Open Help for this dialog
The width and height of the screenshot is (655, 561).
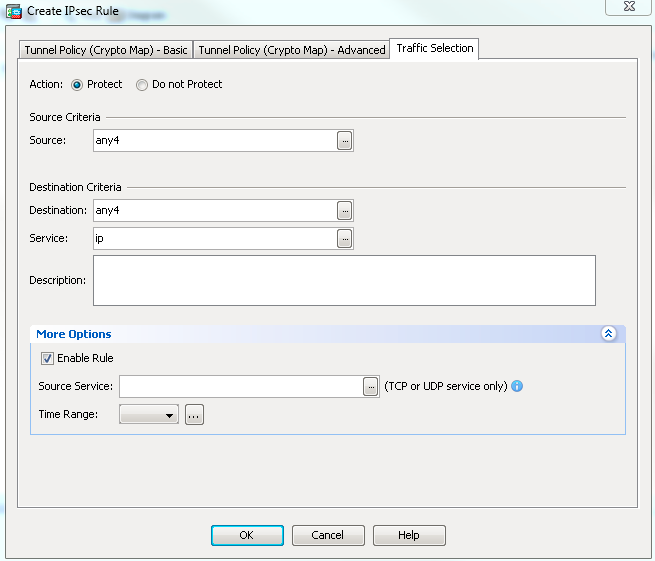coord(409,535)
